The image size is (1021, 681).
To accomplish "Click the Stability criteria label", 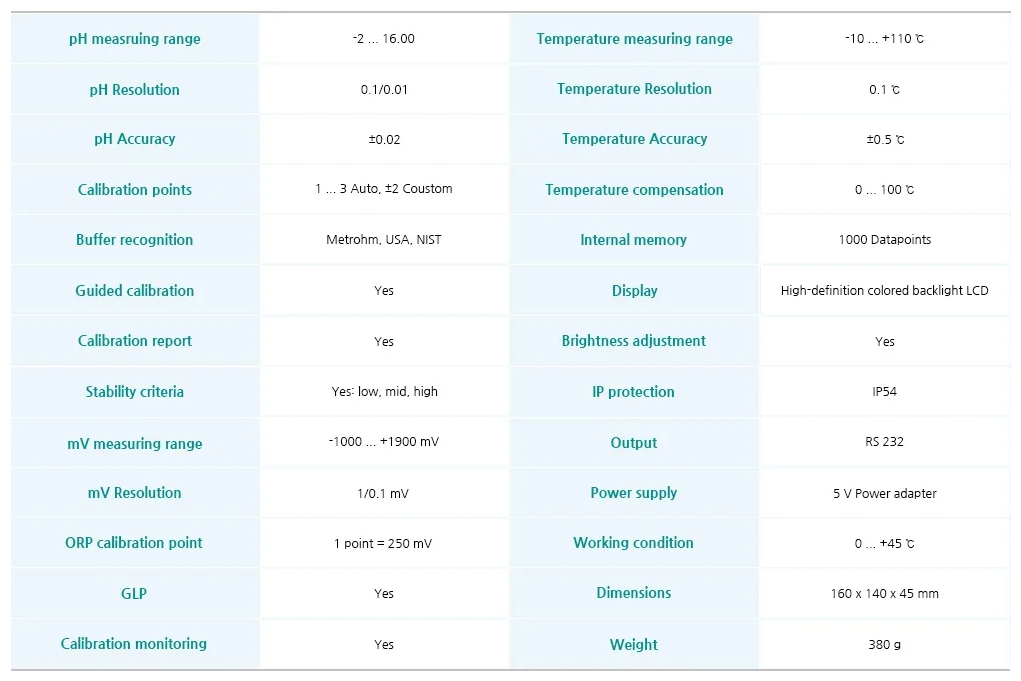I will [135, 391].
